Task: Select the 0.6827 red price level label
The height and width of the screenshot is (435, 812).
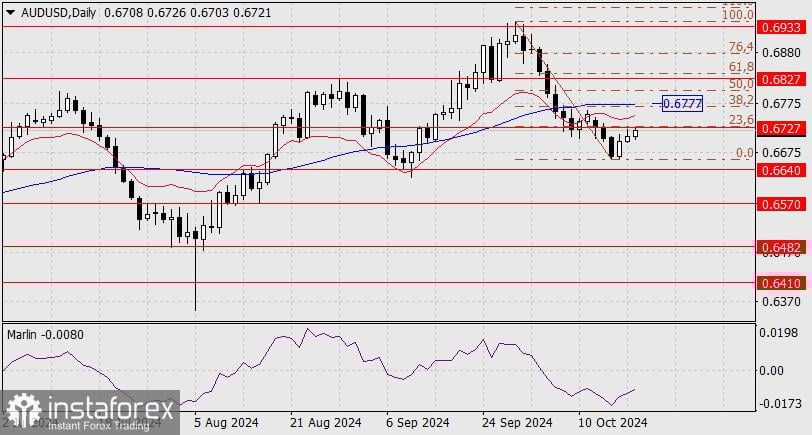Action: click(x=782, y=80)
